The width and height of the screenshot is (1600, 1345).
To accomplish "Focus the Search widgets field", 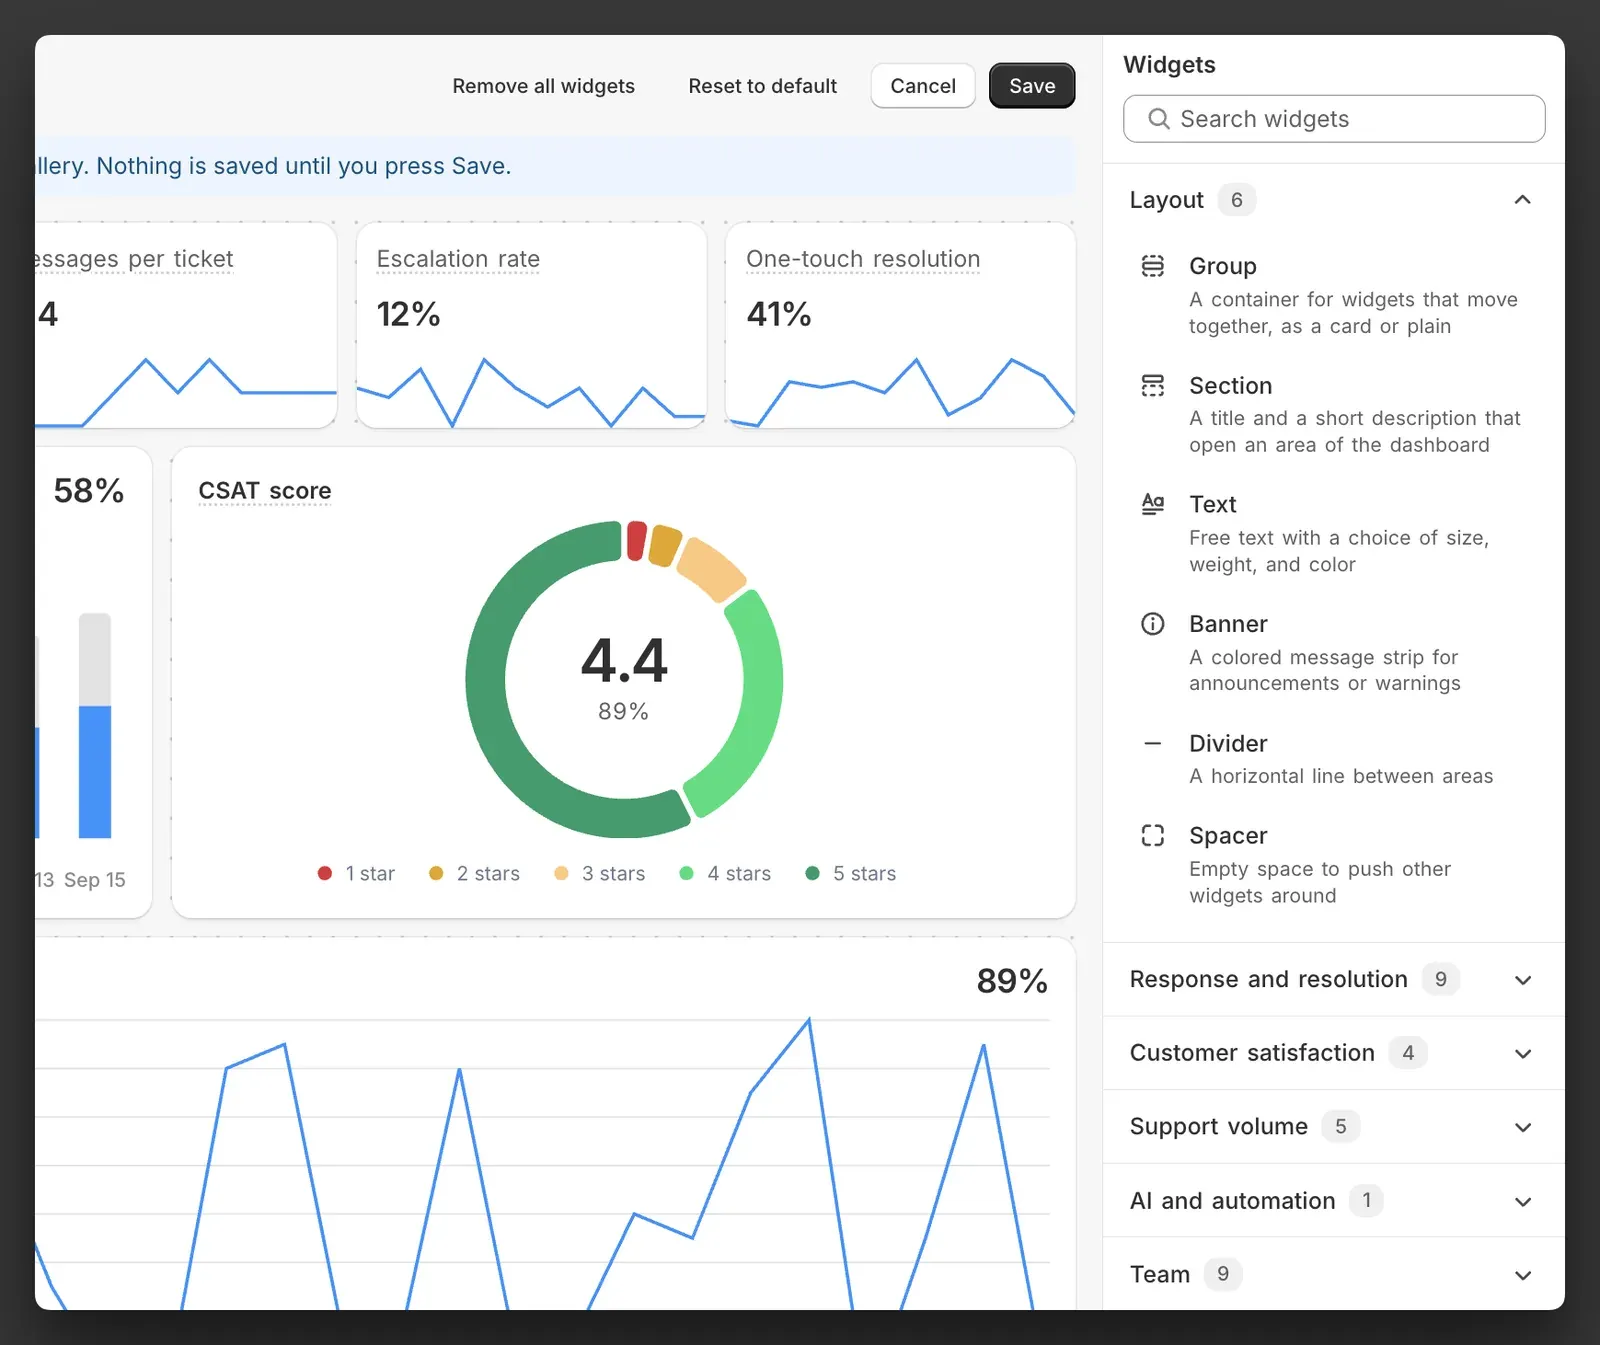I will 1334,119.
